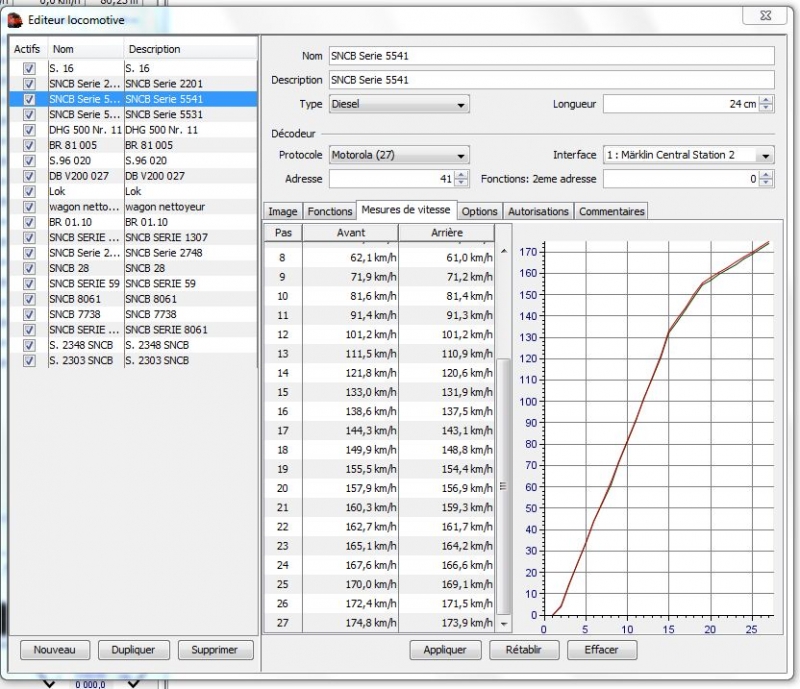Switch to the Fonctions tab
Screen dimensions: 800x689
point(329,211)
